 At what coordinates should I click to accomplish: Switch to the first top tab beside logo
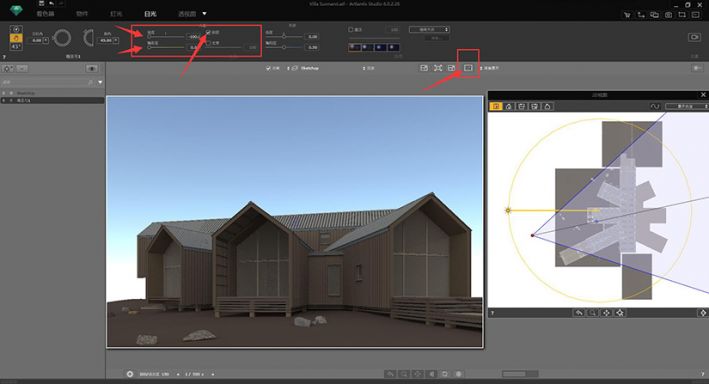click(45, 14)
